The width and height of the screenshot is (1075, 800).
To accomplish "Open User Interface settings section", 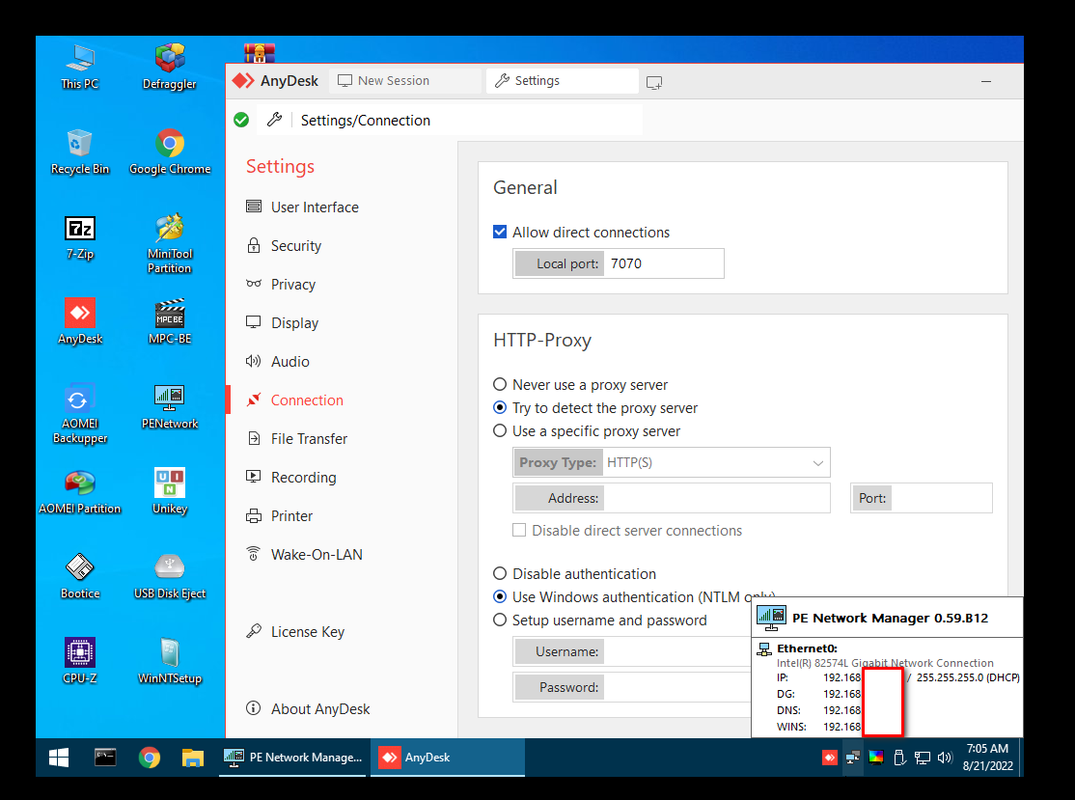I will [x=302, y=207].
